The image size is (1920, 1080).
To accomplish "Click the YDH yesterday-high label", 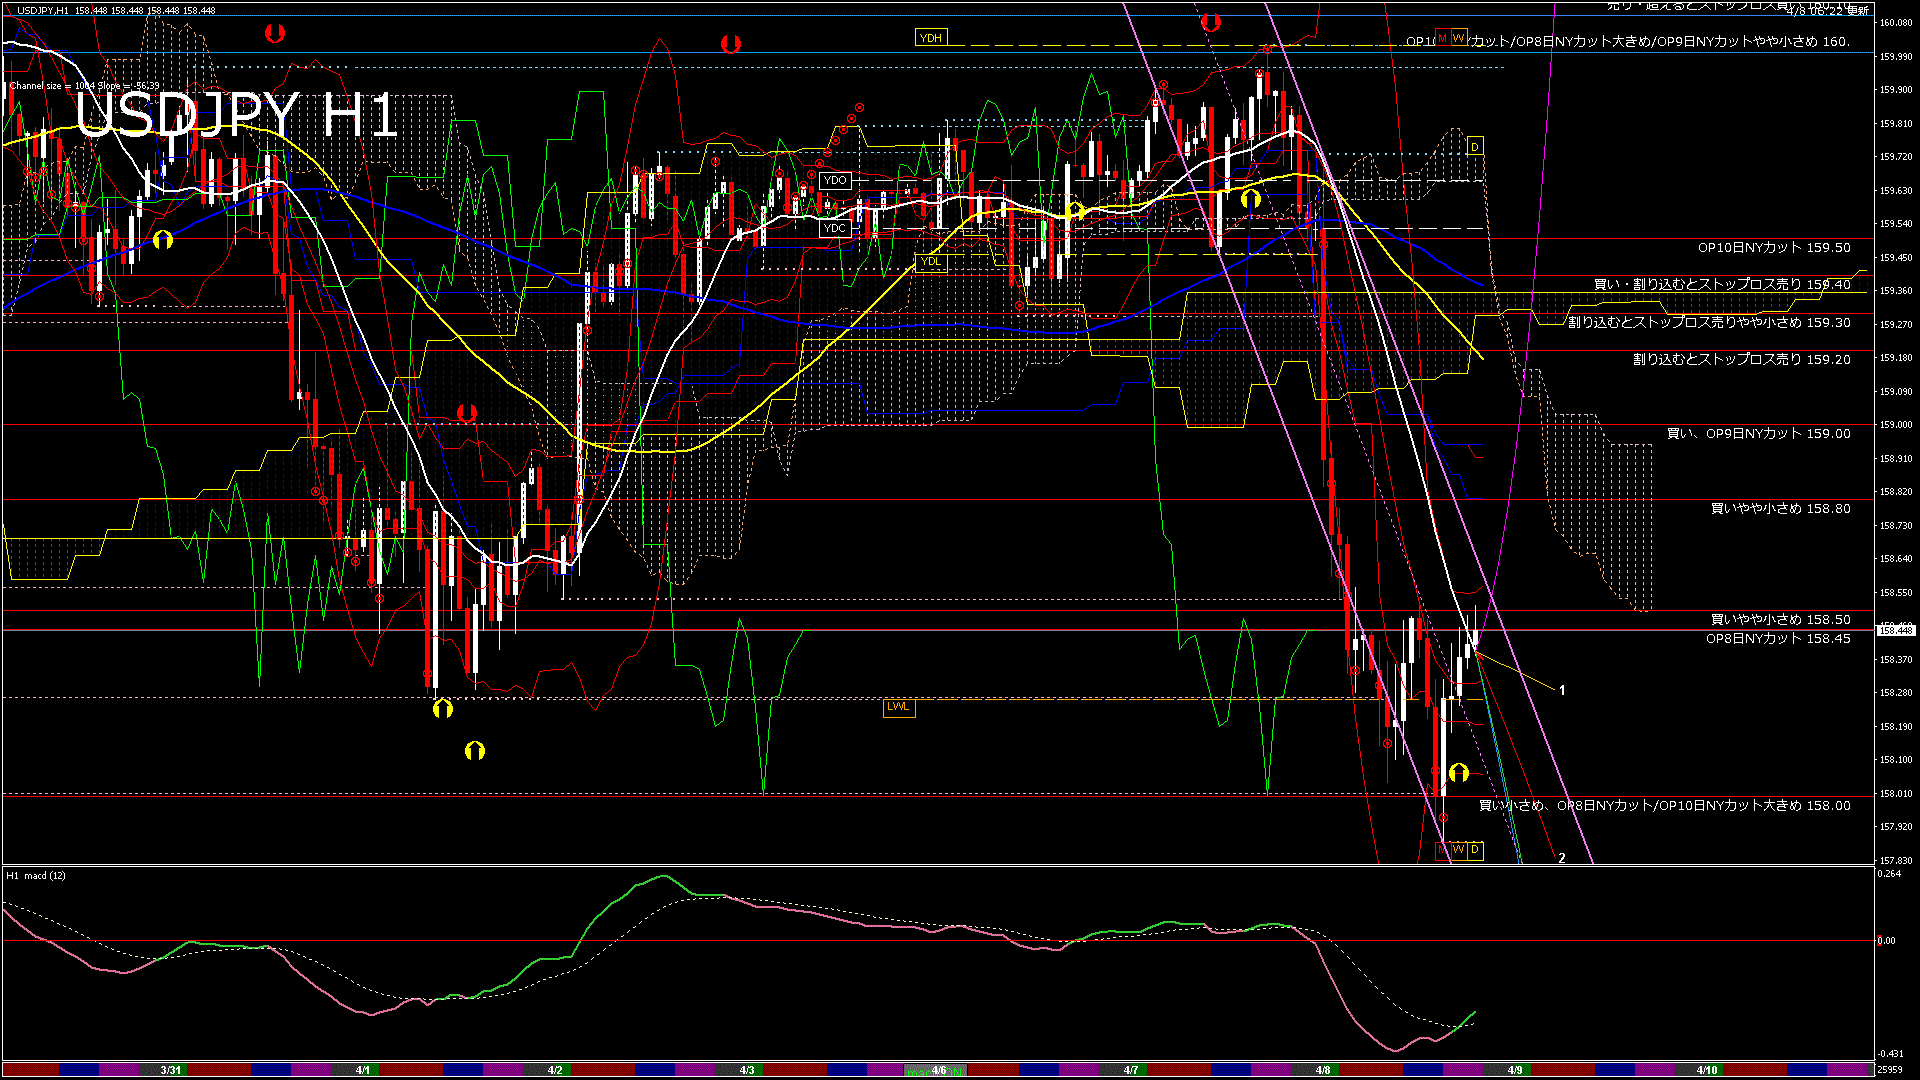I will click(930, 38).
